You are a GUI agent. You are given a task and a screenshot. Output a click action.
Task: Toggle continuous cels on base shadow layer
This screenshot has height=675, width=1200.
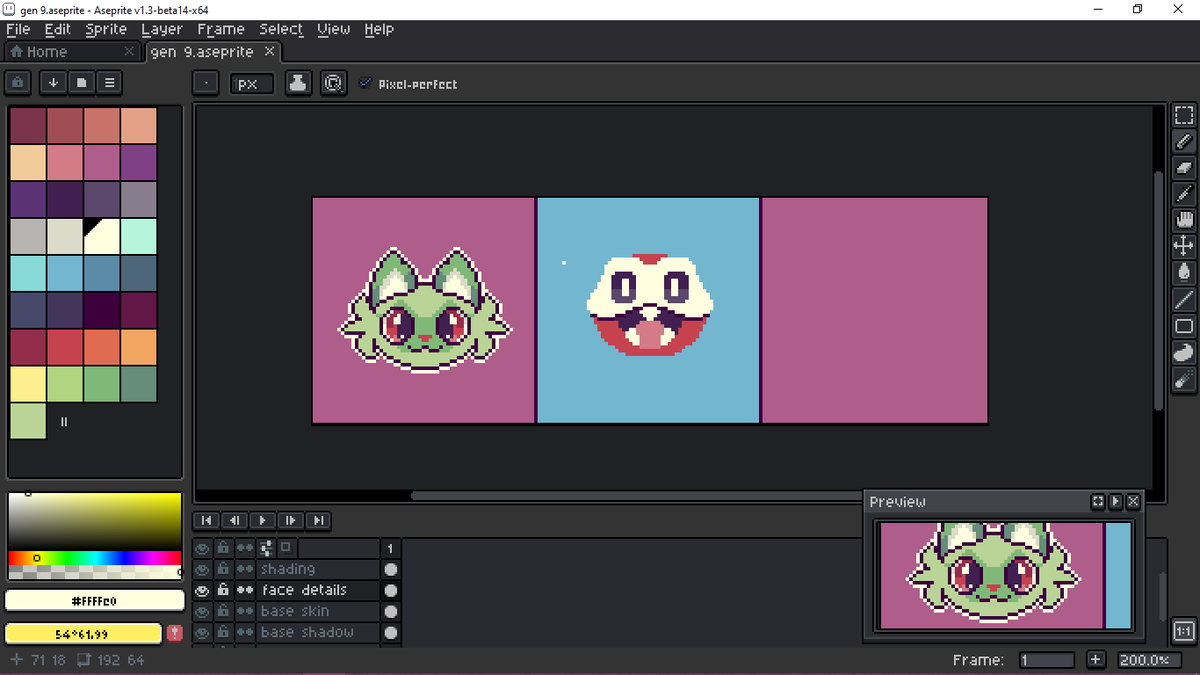[x=245, y=632]
